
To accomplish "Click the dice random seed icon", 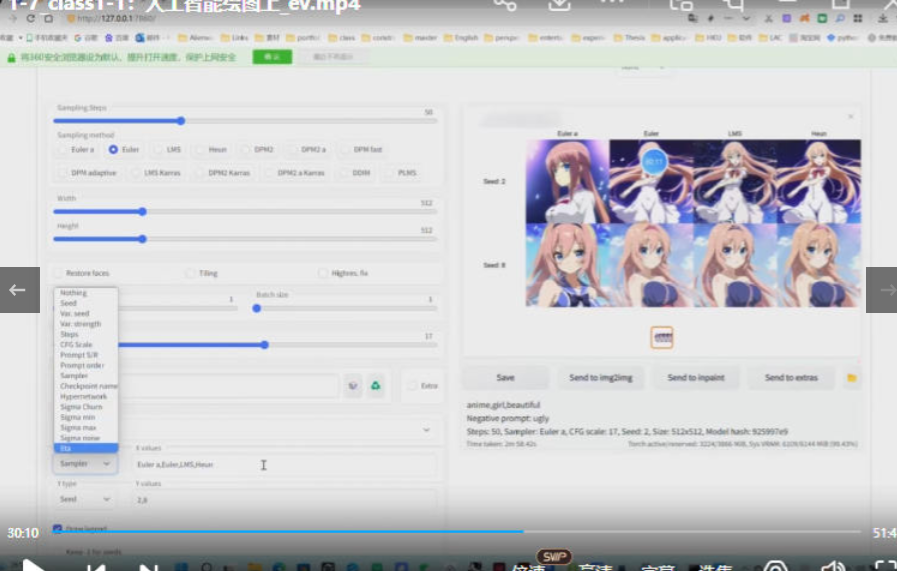I will point(353,385).
